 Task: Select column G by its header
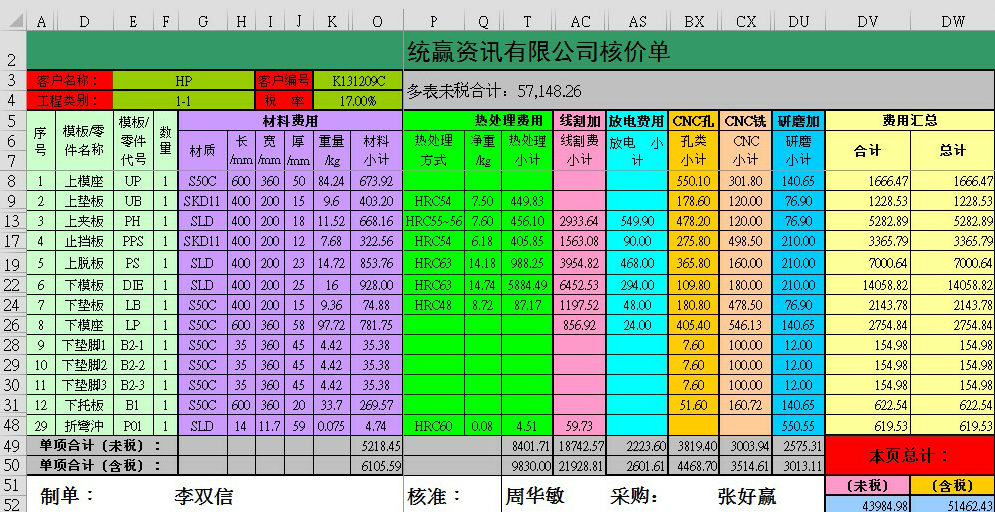point(203,22)
